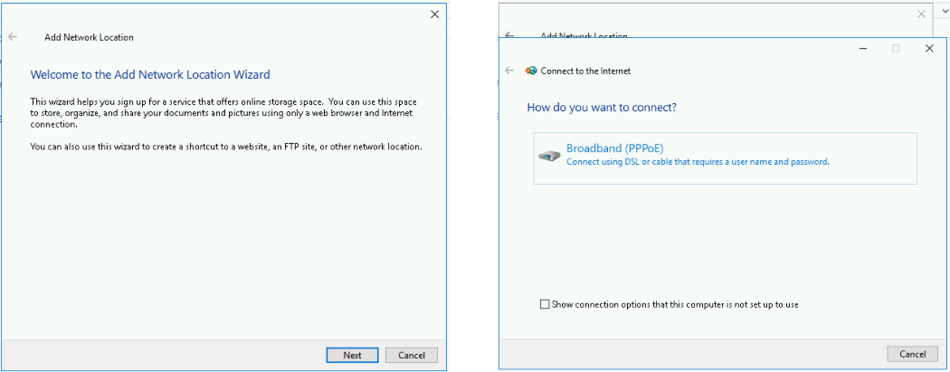
Task: Enable Show connection options checkbox
Action: tap(544, 304)
